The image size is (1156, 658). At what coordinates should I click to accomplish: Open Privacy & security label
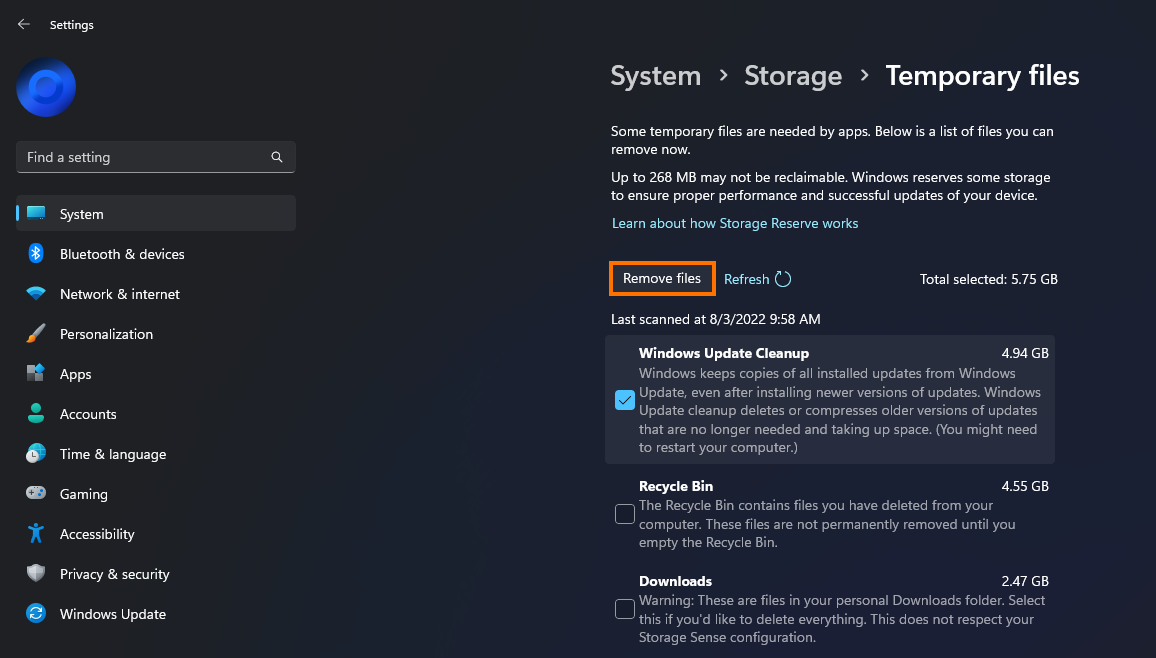tap(114, 574)
